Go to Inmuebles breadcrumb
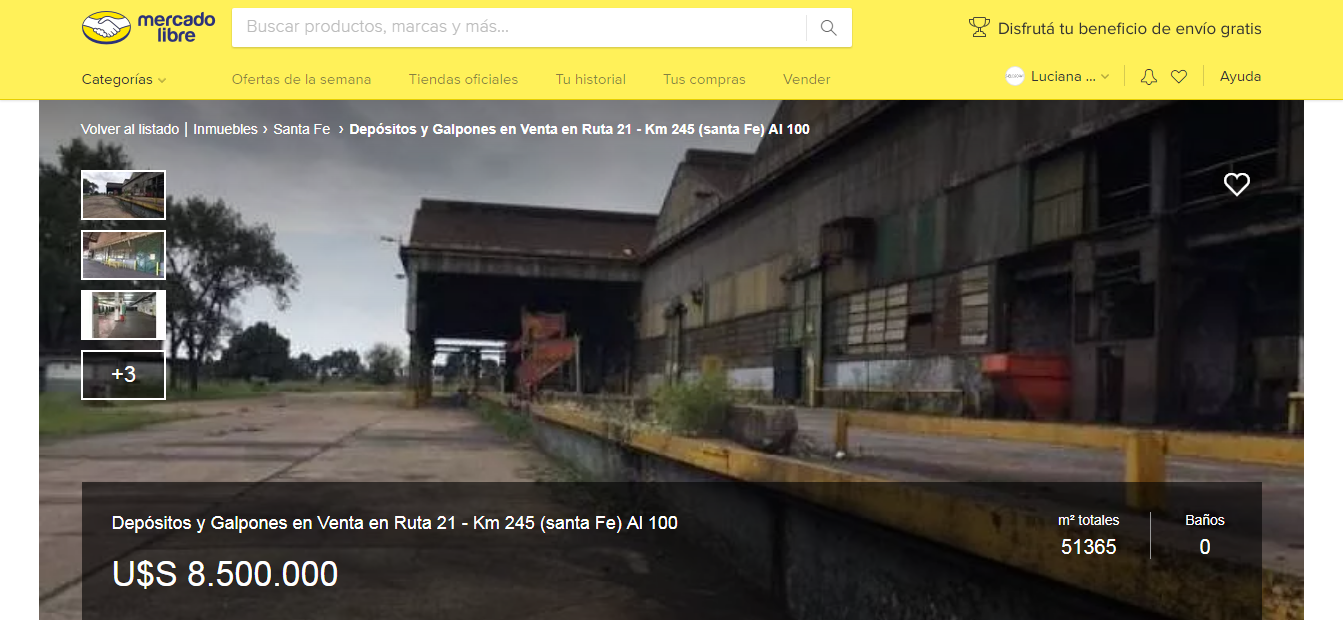 225,129
